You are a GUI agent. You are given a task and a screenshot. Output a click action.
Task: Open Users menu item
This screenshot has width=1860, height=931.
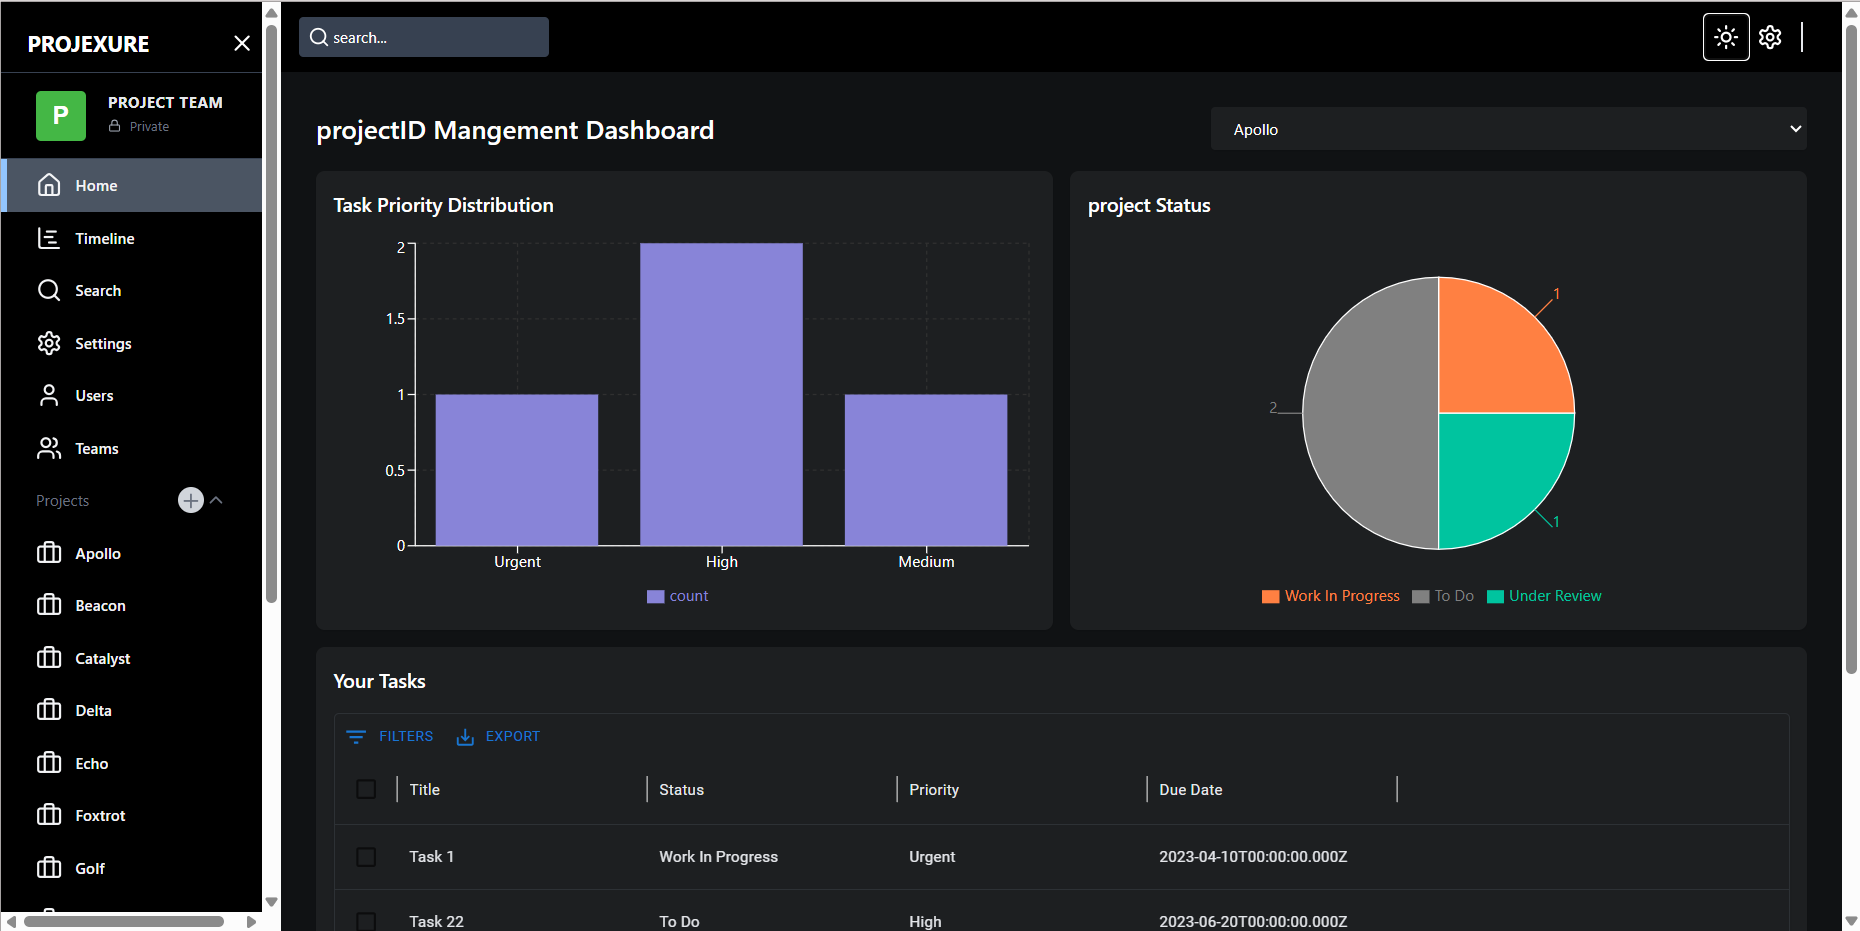pos(132,395)
